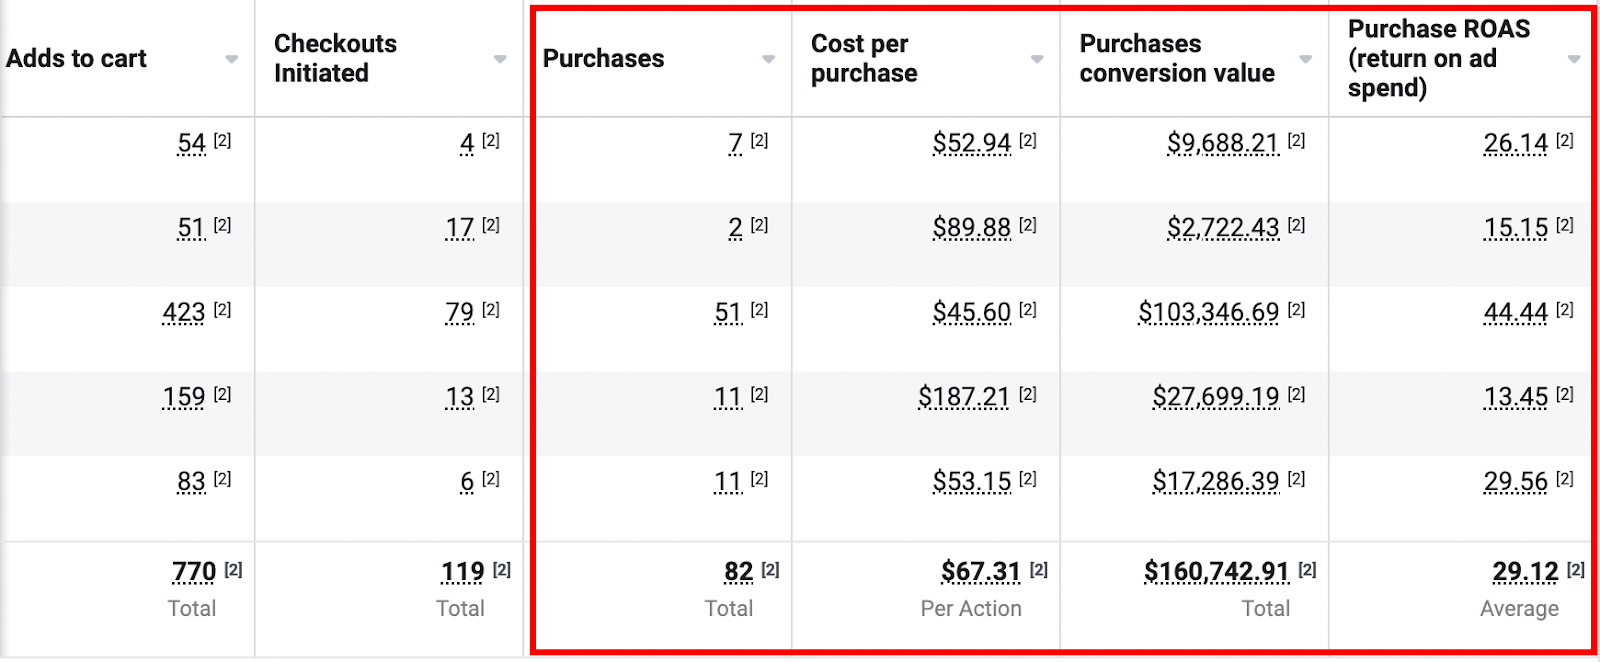Select the 770 total adds to cart
This screenshot has height=662, width=1600.
tap(194, 572)
